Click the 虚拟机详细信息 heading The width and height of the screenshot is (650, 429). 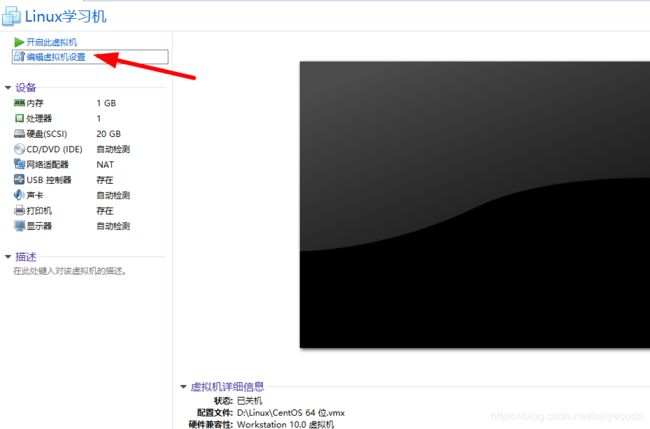227,387
